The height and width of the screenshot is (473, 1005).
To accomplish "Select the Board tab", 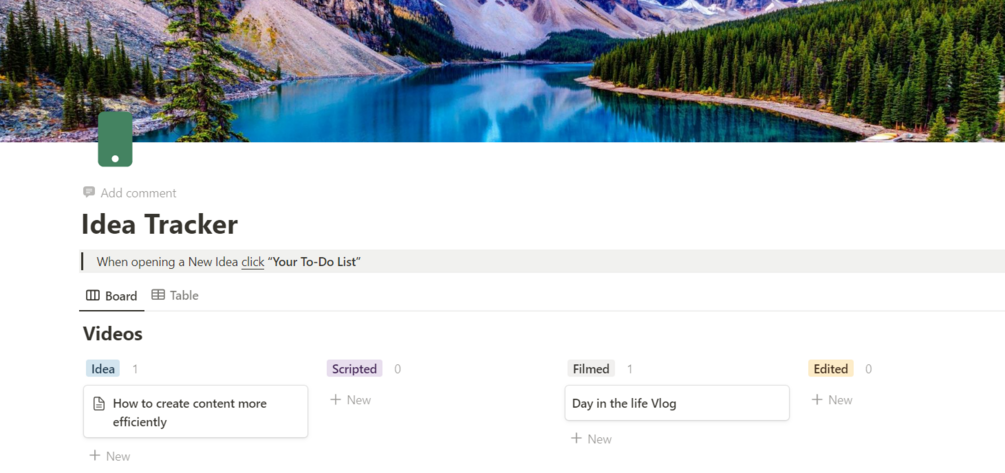I will click(x=112, y=295).
